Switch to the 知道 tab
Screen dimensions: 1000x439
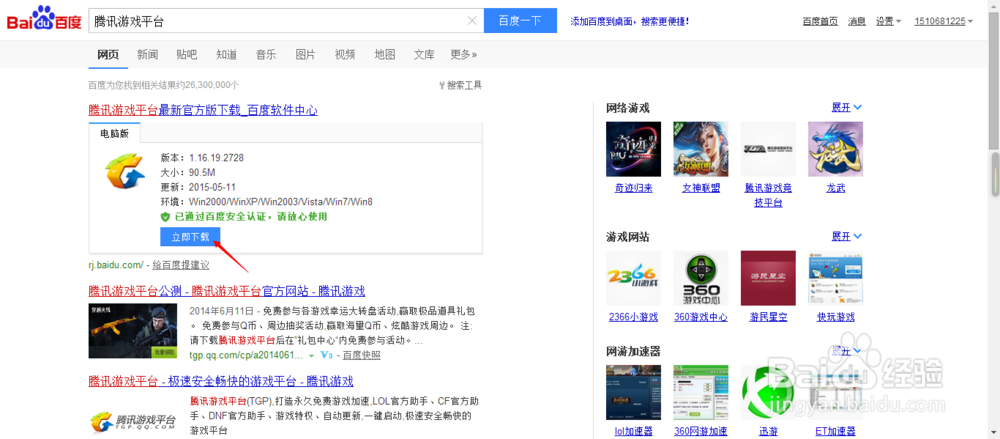click(x=226, y=54)
